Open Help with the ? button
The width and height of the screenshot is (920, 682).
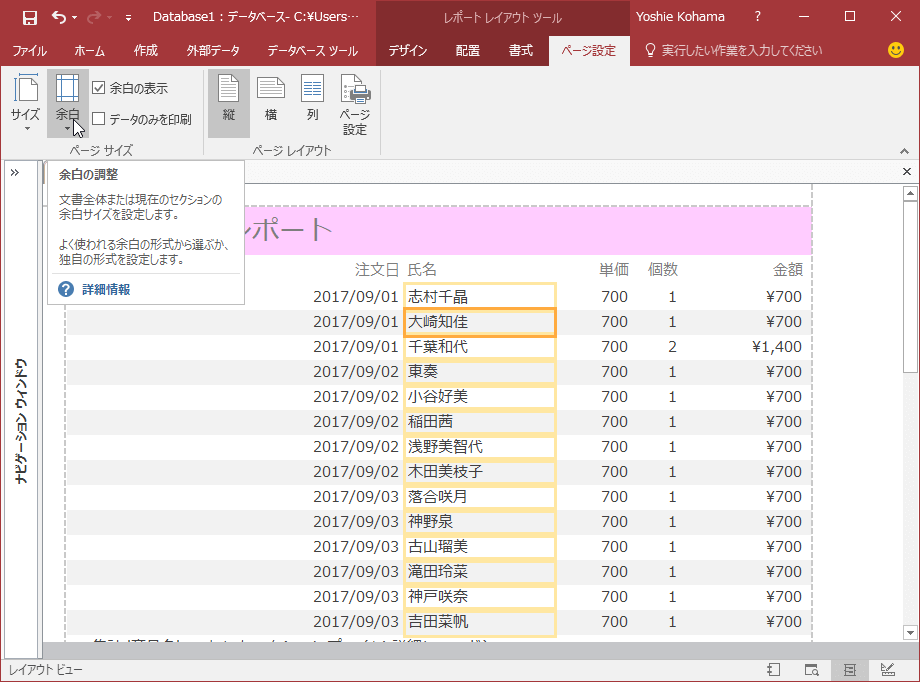(757, 17)
